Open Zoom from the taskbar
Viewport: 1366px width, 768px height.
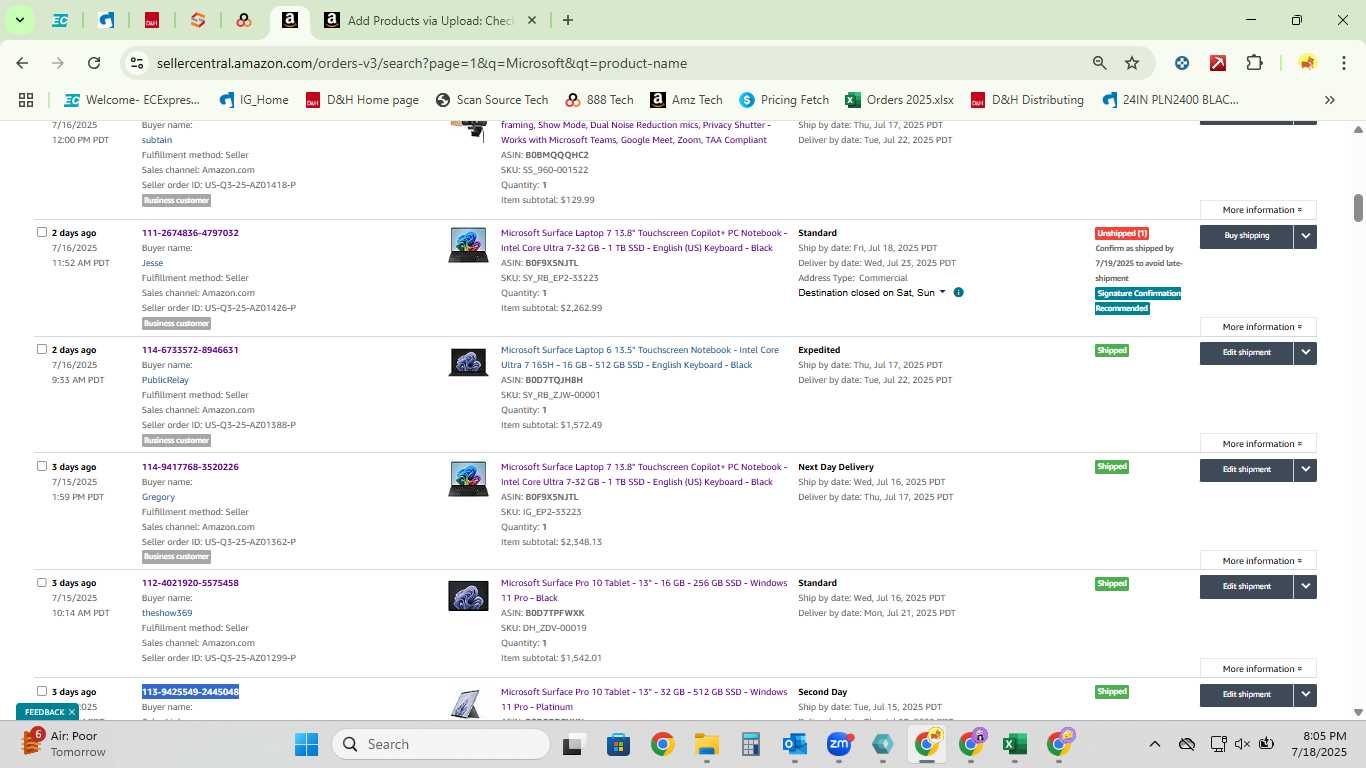[839, 744]
